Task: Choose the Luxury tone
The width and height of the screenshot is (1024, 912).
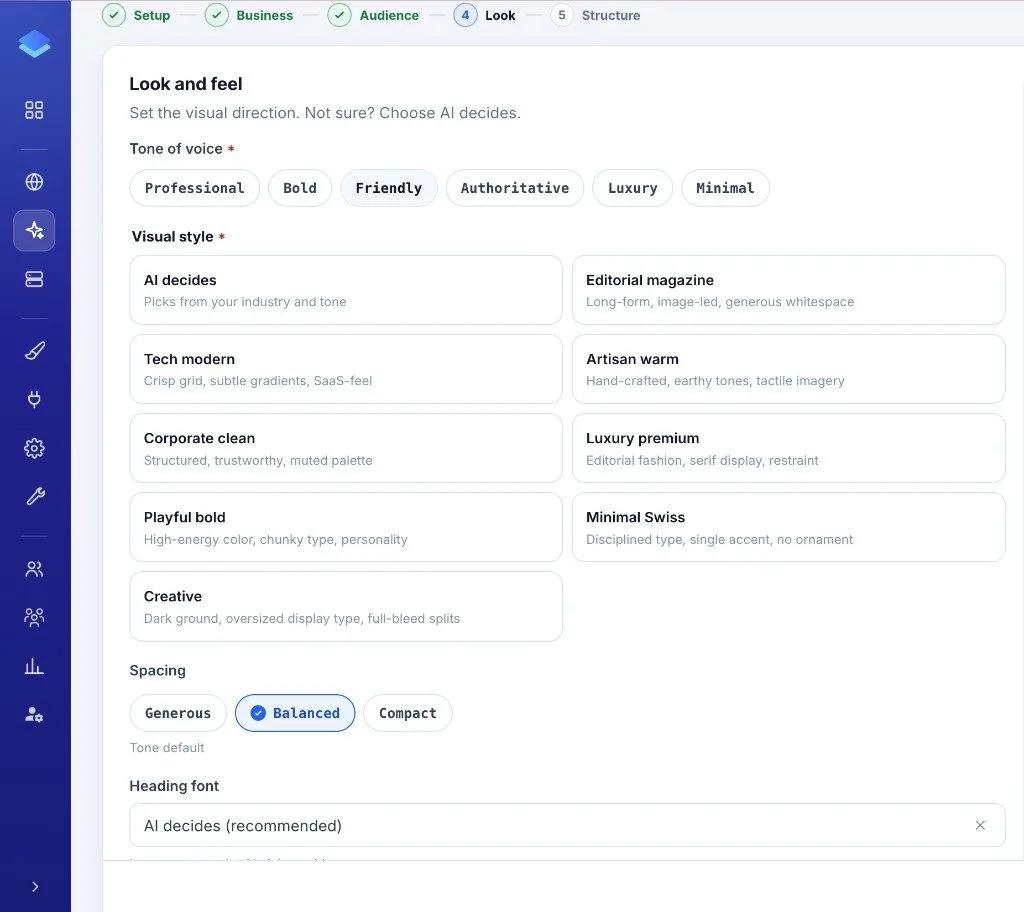Action: click(x=632, y=188)
